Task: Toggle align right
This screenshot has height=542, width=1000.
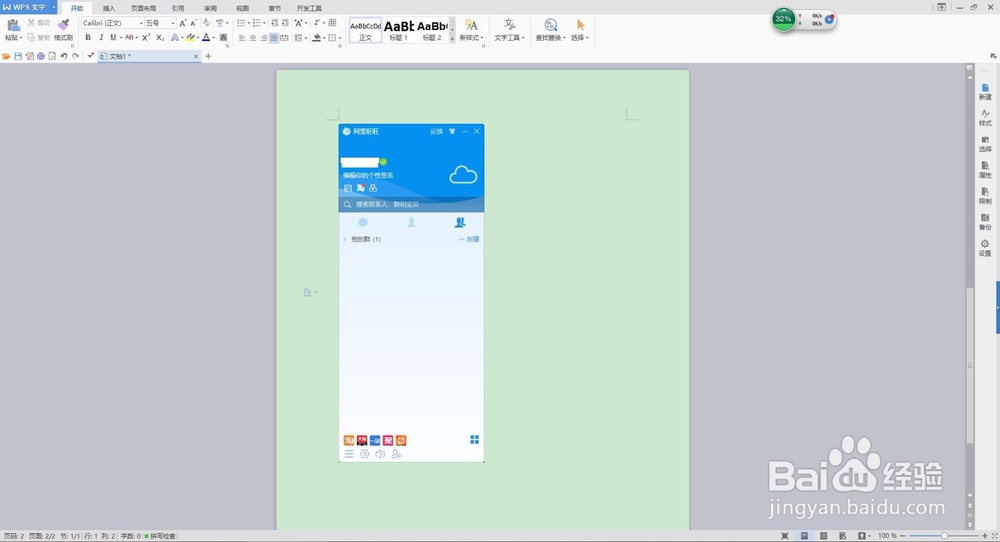Action: point(263,38)
